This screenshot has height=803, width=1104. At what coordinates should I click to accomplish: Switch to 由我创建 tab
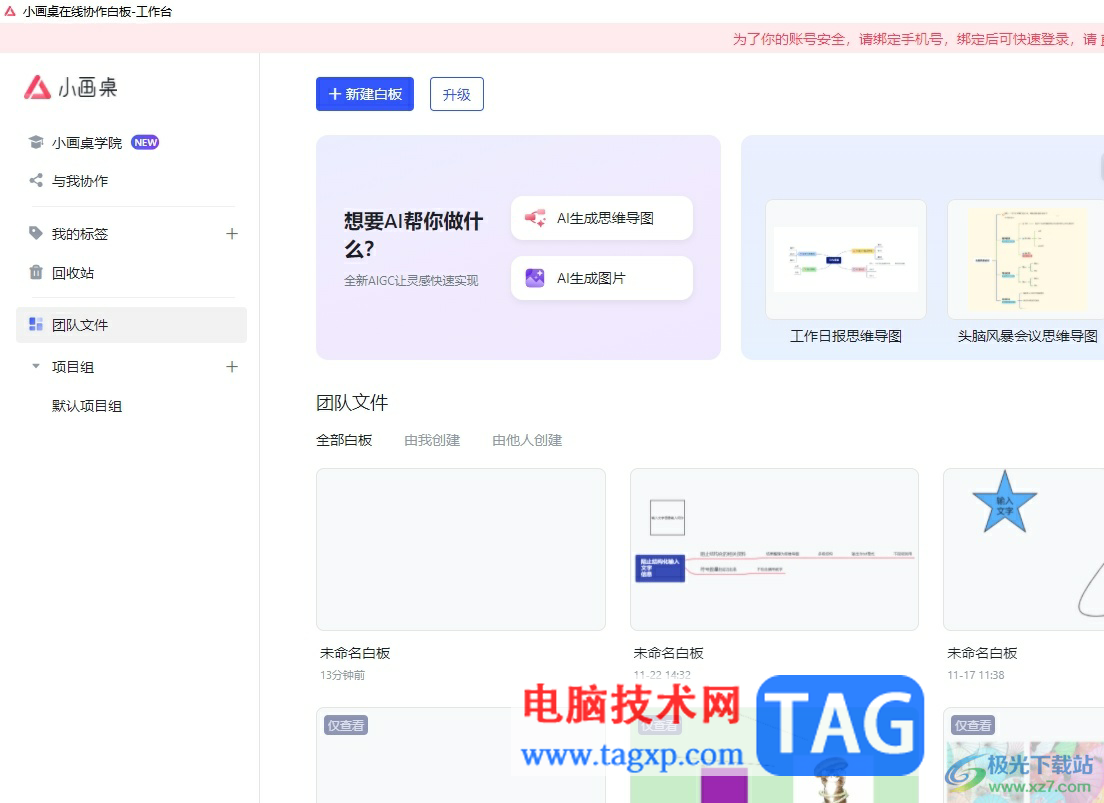point(432,440)
